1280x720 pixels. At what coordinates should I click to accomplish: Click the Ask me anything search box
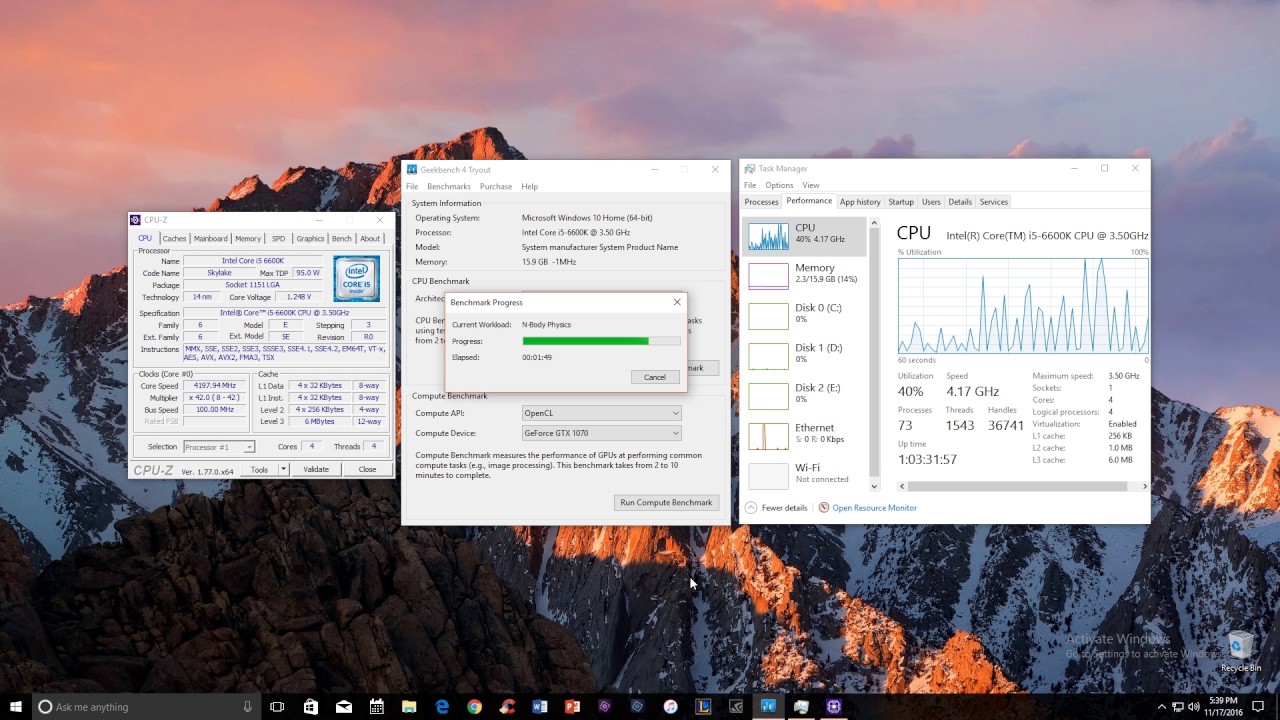(145, 707)
